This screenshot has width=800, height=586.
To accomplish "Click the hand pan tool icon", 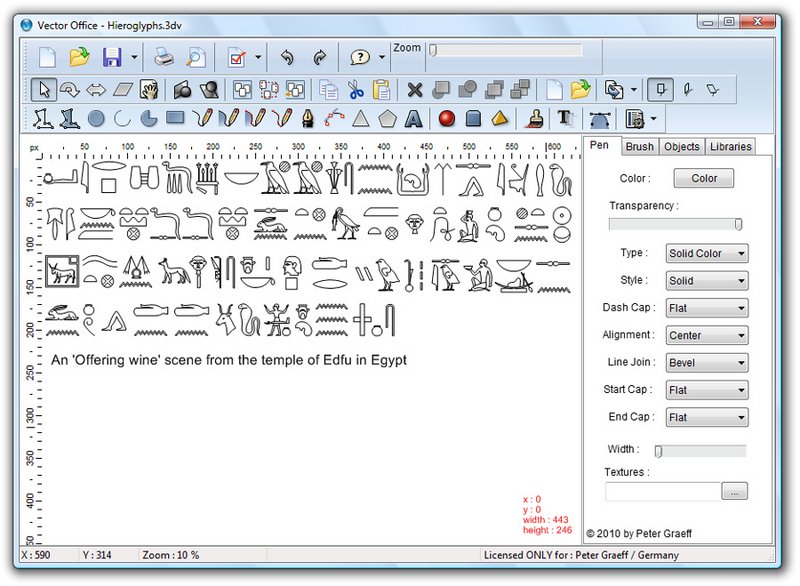I will click(x=149, y=90).
